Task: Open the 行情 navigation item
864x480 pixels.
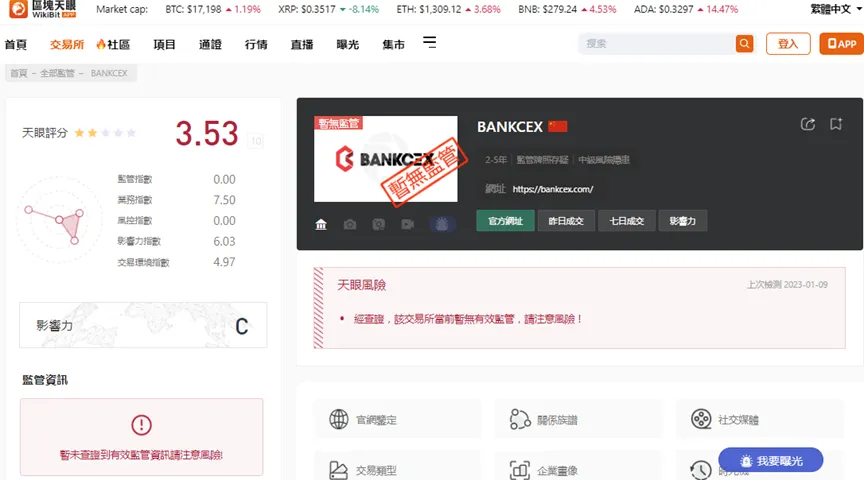Action: pyautogui.click(x=256, y=45)
